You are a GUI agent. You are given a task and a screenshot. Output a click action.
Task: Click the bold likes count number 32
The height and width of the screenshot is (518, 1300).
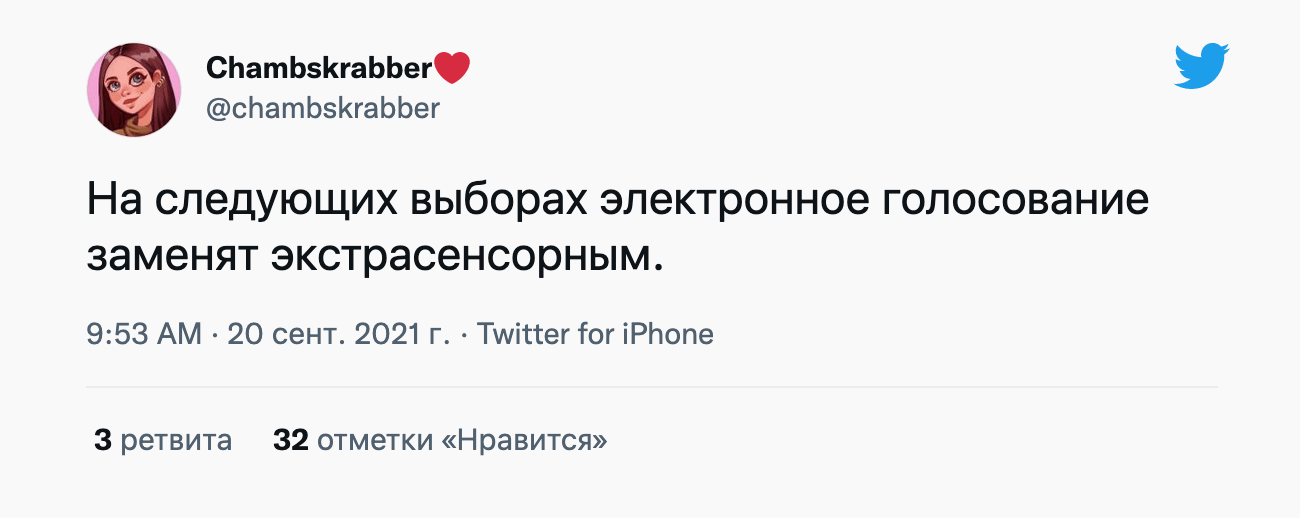pos(290,440)
